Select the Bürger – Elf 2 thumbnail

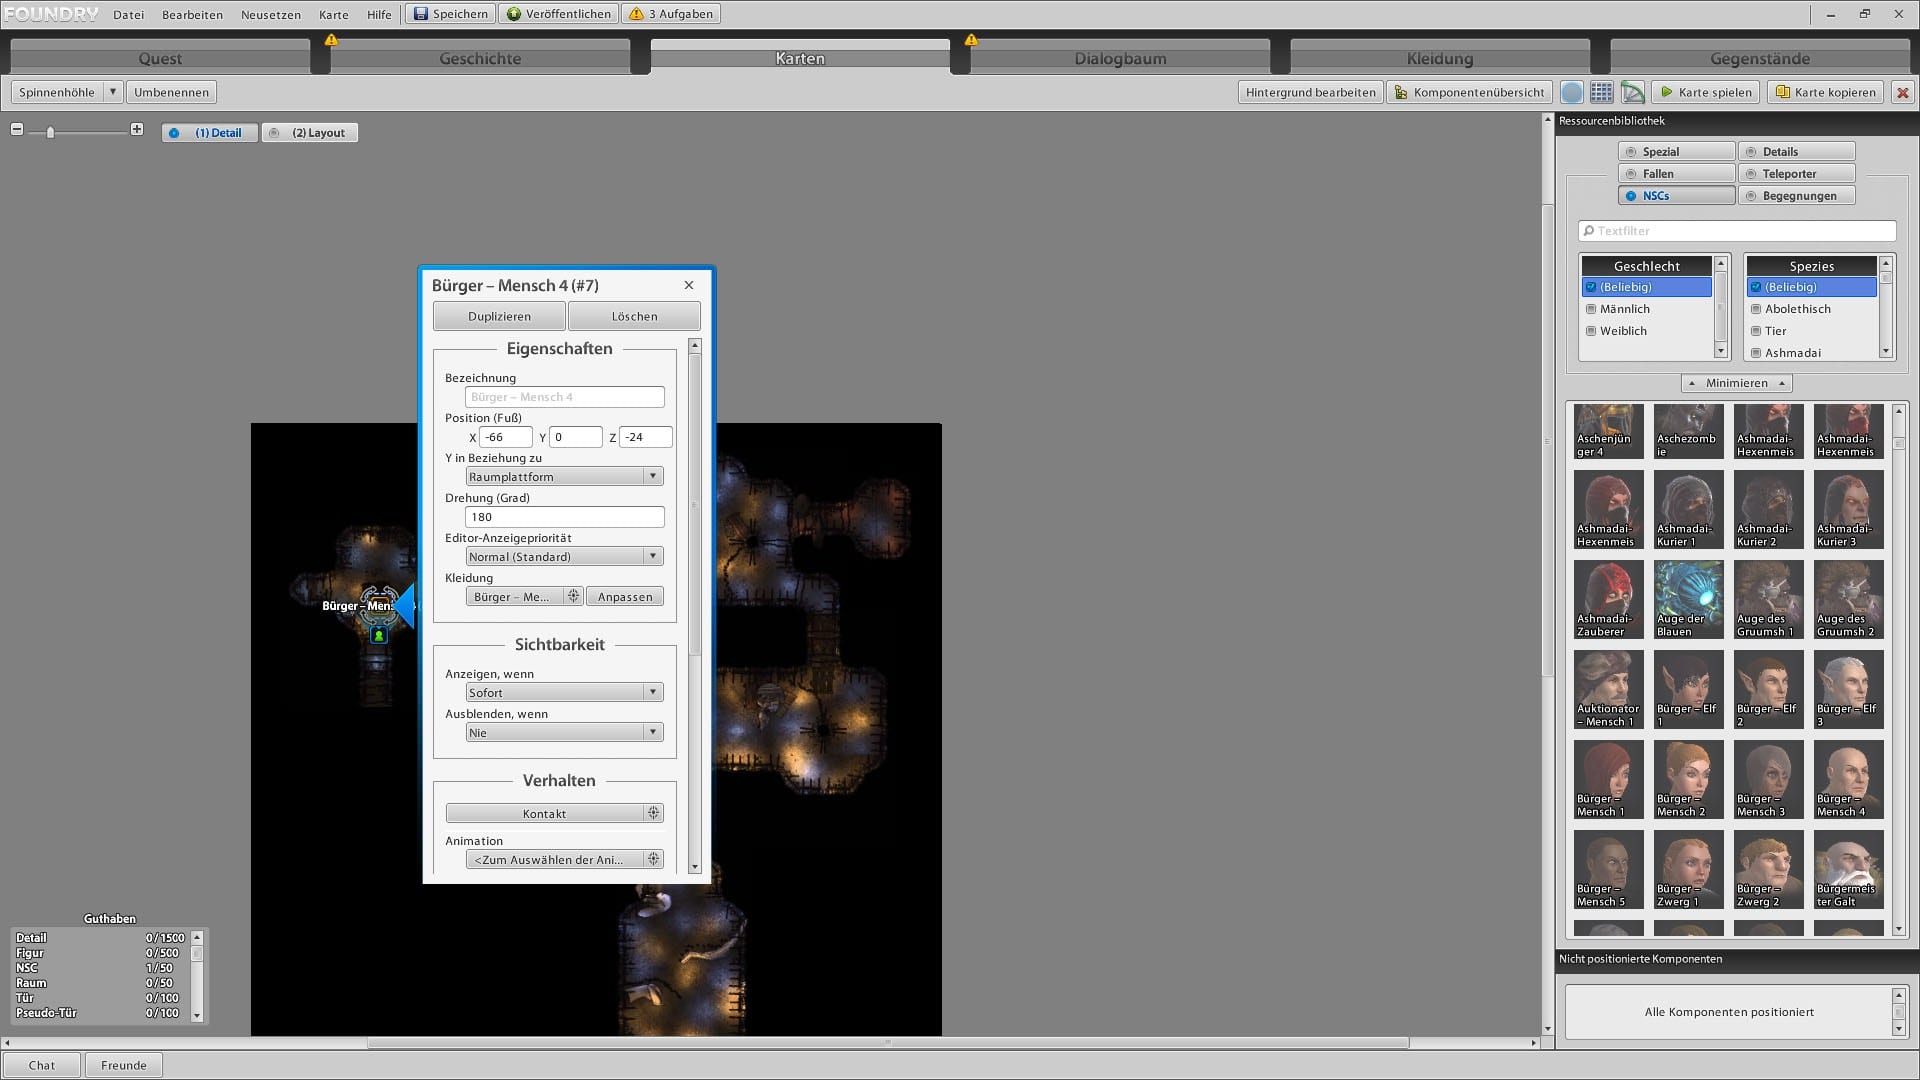(x=1767, y=688)
